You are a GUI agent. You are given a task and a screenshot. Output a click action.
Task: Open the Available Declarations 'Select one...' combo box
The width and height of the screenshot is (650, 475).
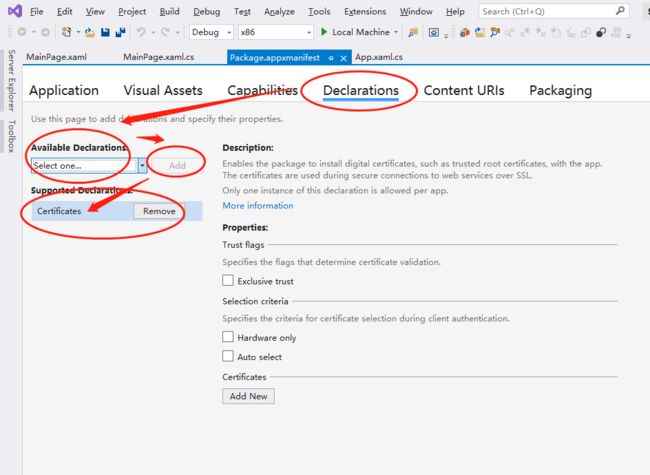[x=89, y=165]
